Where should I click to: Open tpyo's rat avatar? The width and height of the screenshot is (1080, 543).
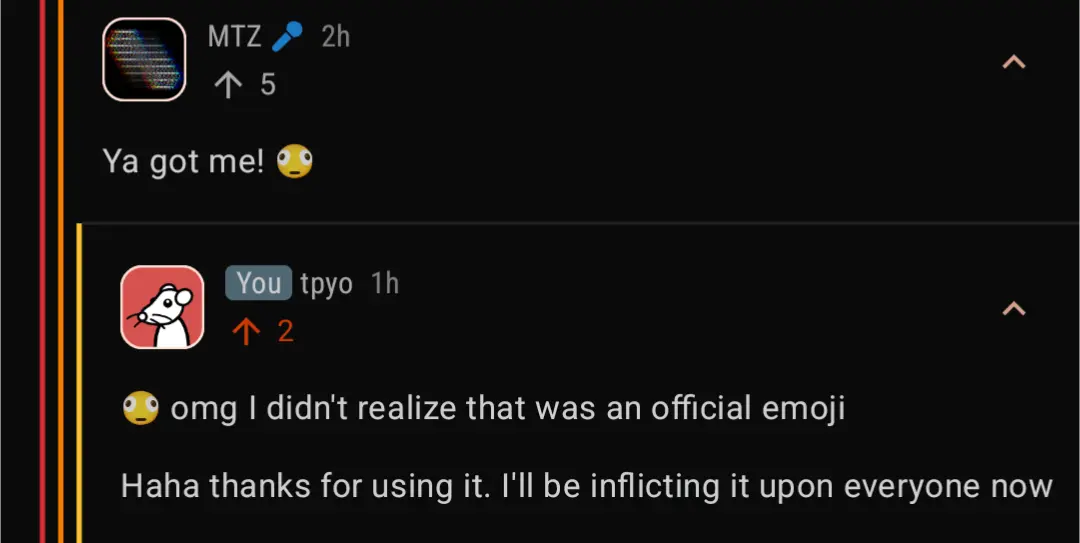tap(162, 307)
